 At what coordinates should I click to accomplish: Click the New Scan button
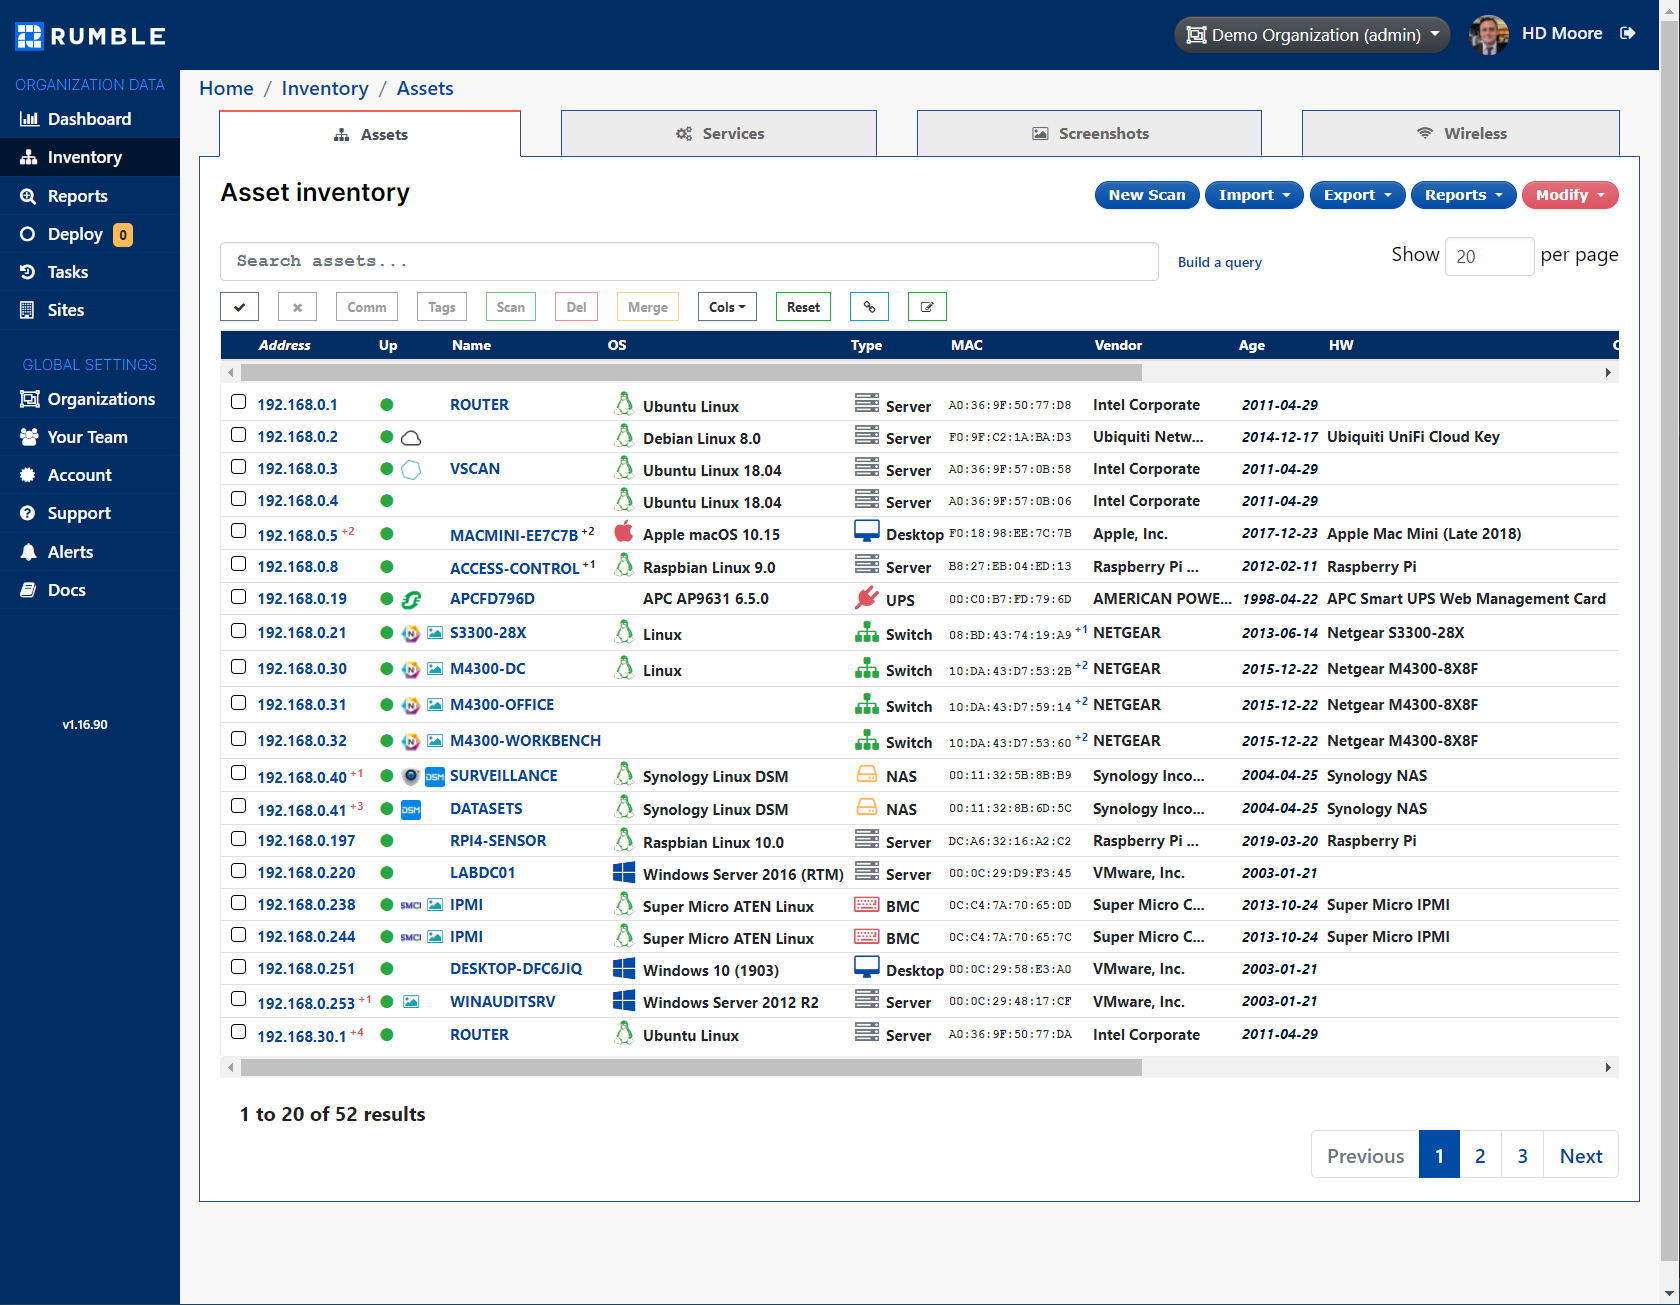coord(1146,195)
